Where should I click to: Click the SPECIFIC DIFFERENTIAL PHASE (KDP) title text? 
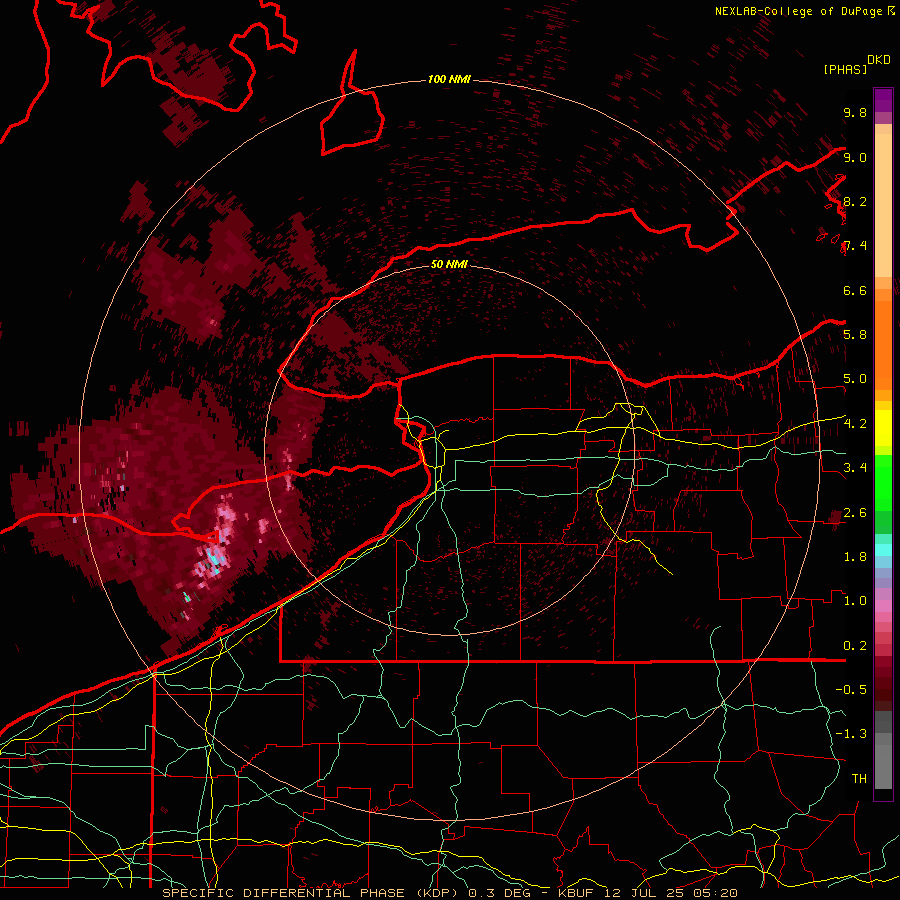(x=312, y=893)
